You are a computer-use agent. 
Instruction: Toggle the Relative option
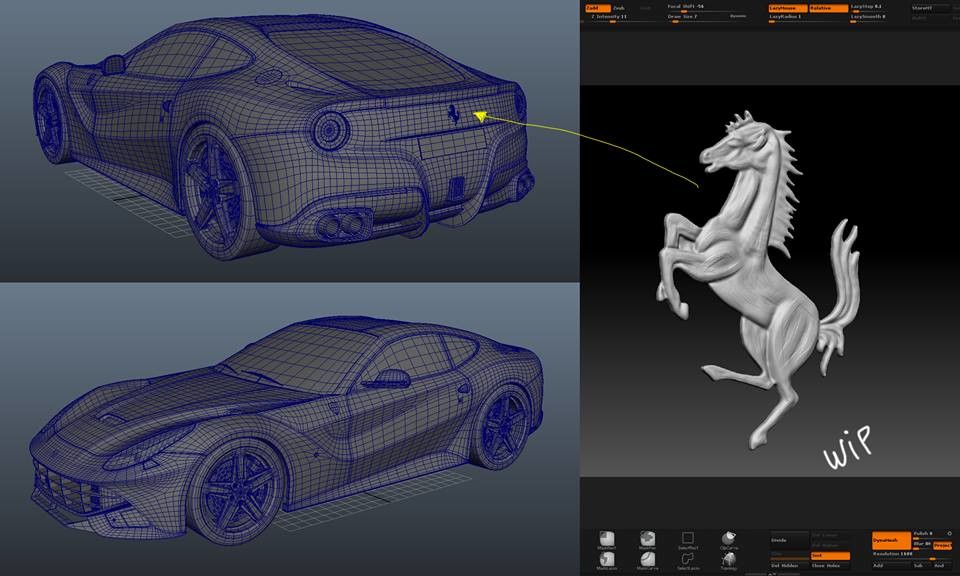coord(828,8)
